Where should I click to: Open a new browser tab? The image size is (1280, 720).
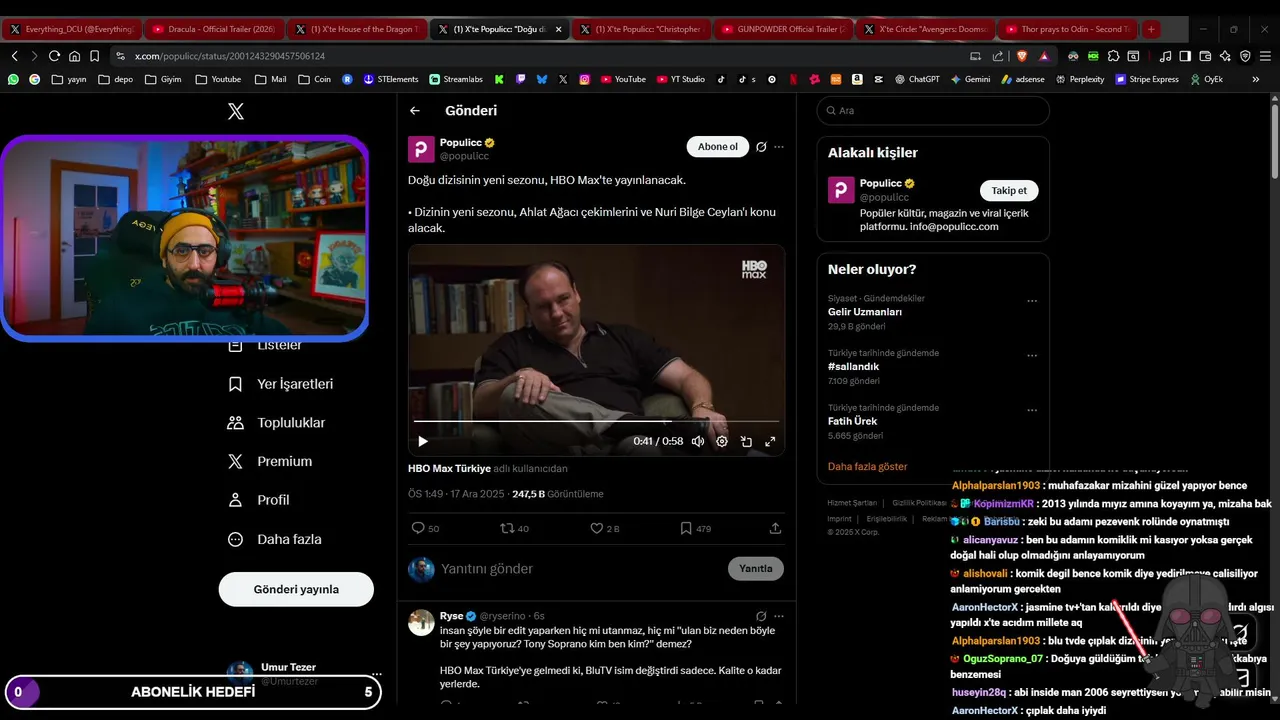[1151, 29]
